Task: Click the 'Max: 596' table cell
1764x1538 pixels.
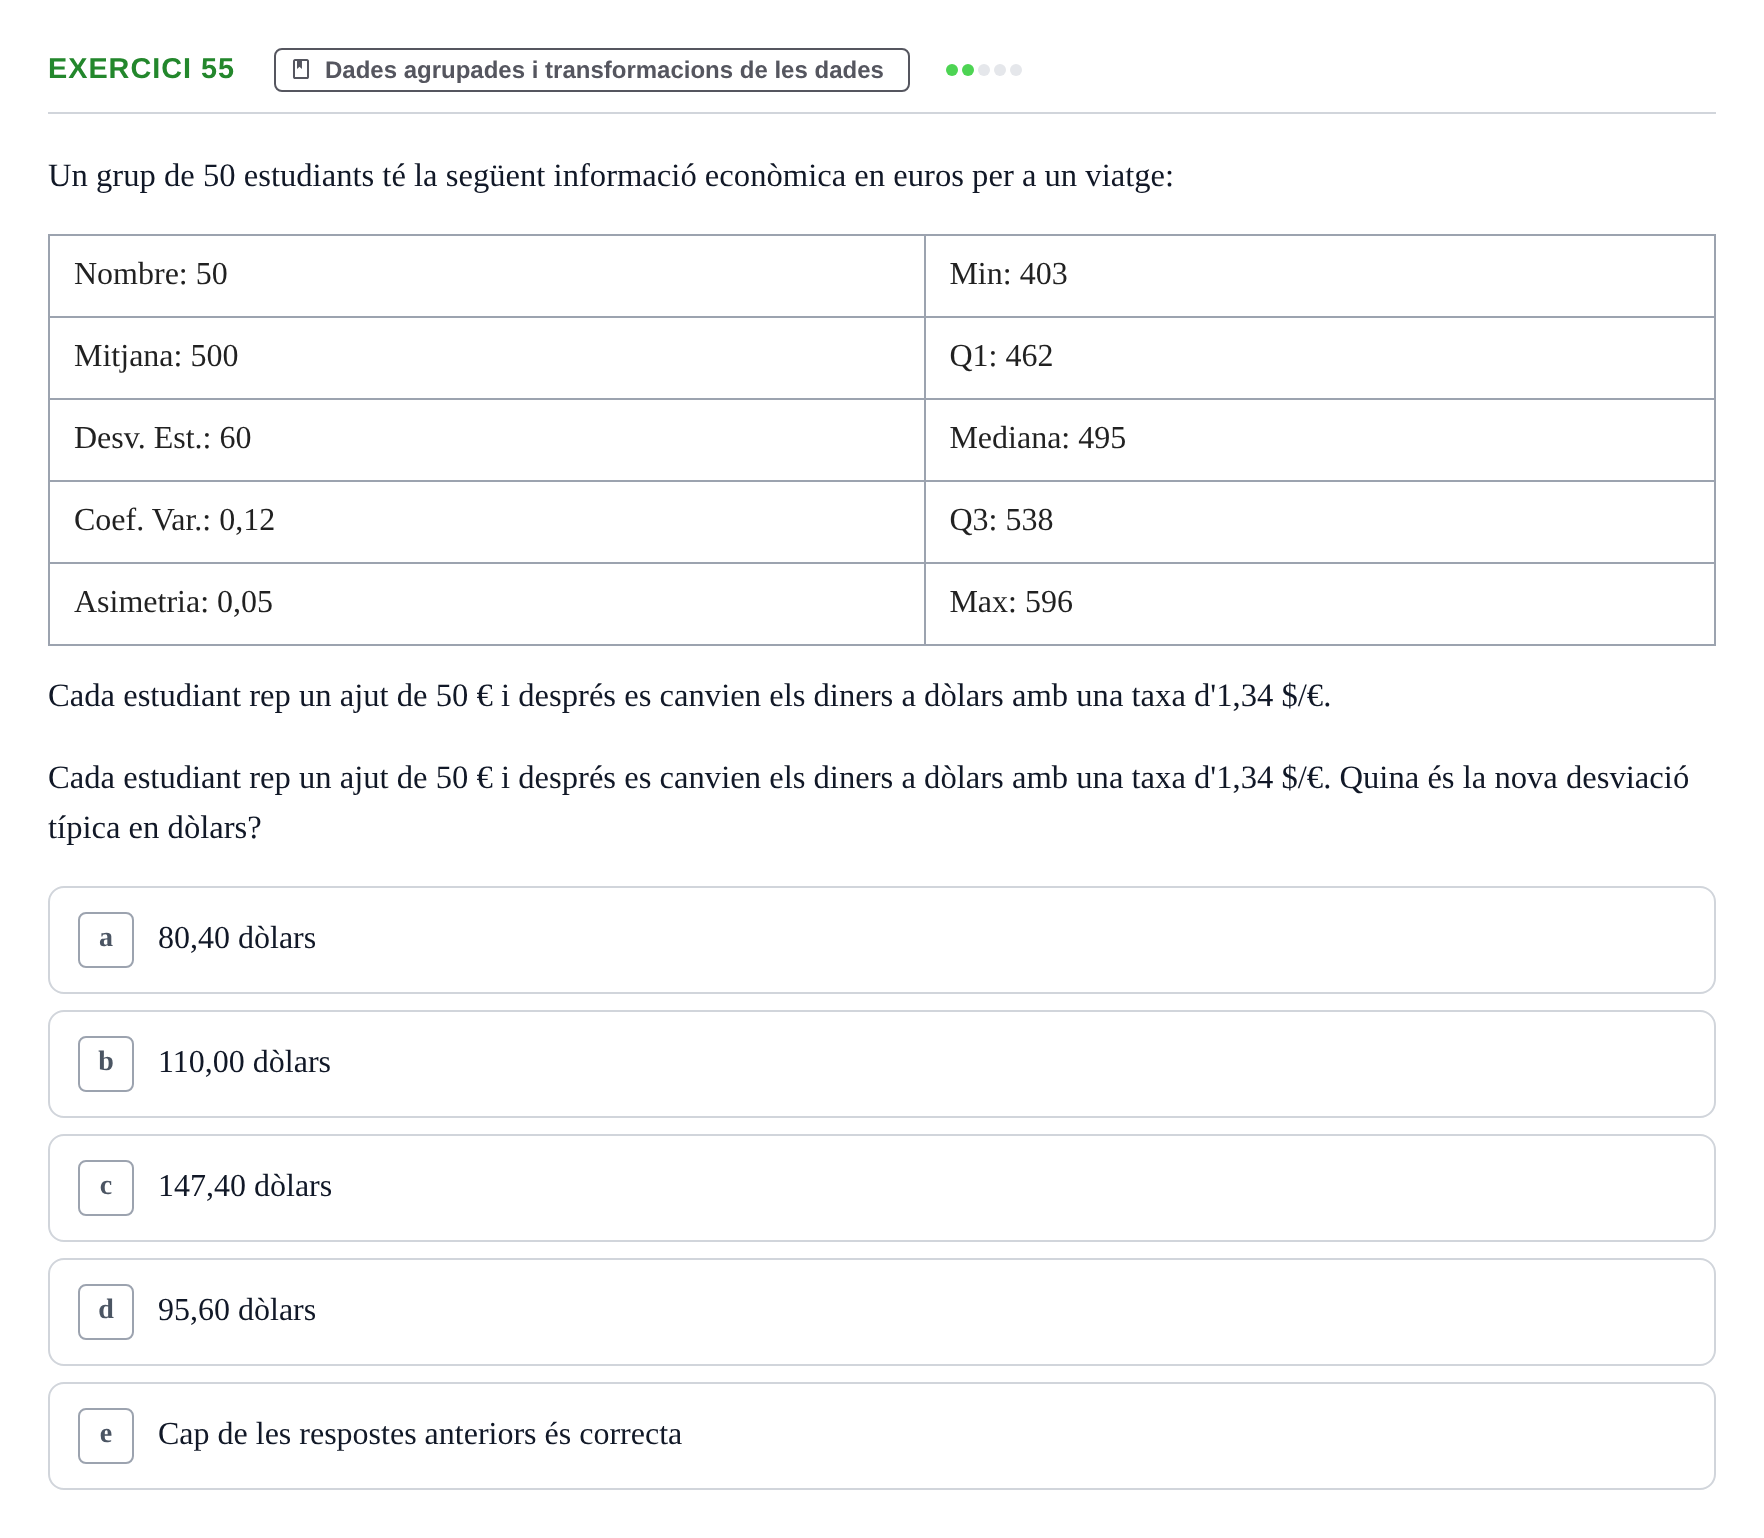Action: tap(1320, 604)
